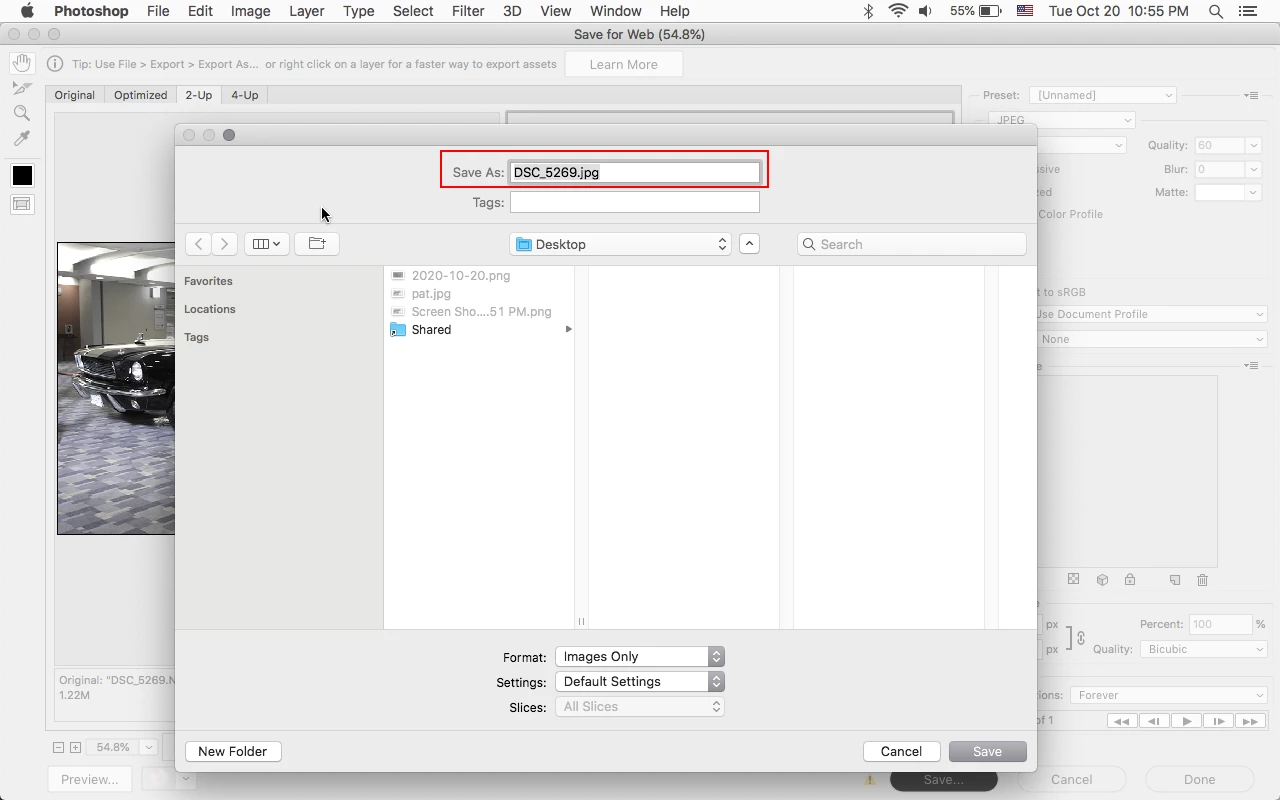
Task: Click the New Folder button
Action: click(232, 751)
